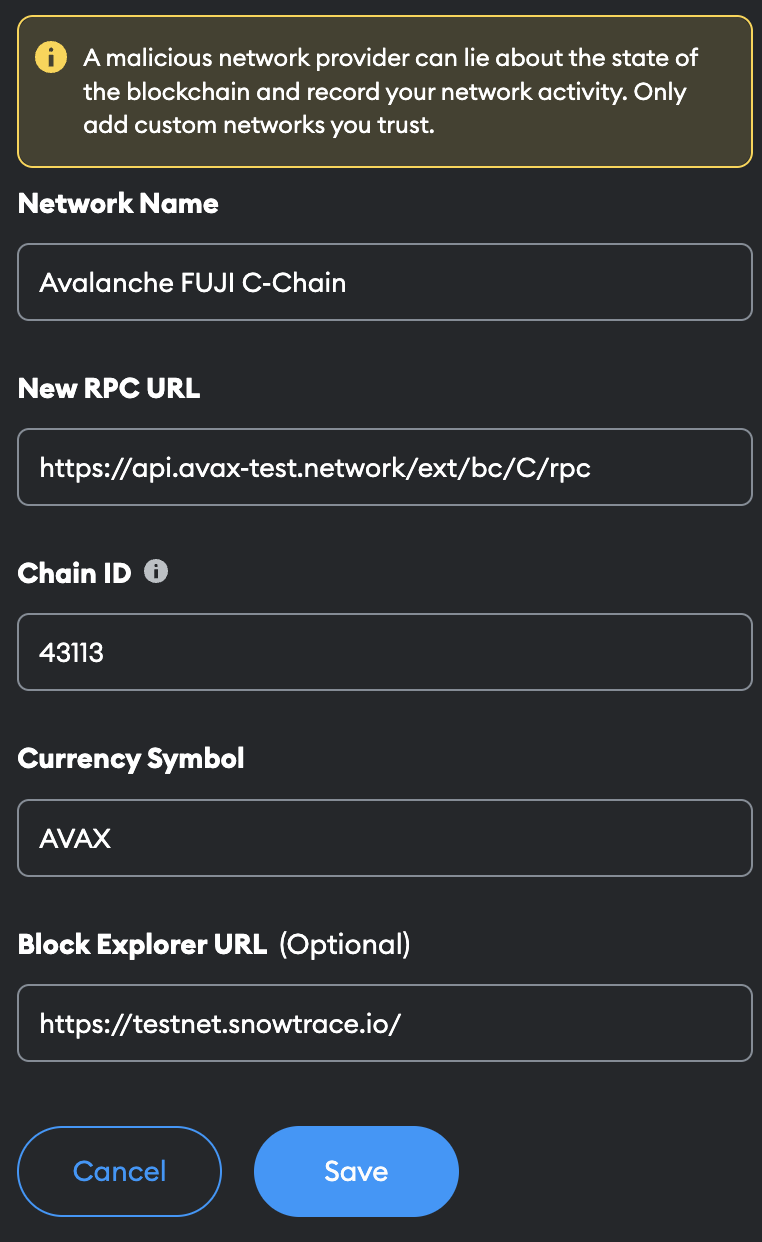The height and width of the screenshot is (1242, 762).
Task: Click the (Optional) text beside Block Explorer URL
Action: 345,944
